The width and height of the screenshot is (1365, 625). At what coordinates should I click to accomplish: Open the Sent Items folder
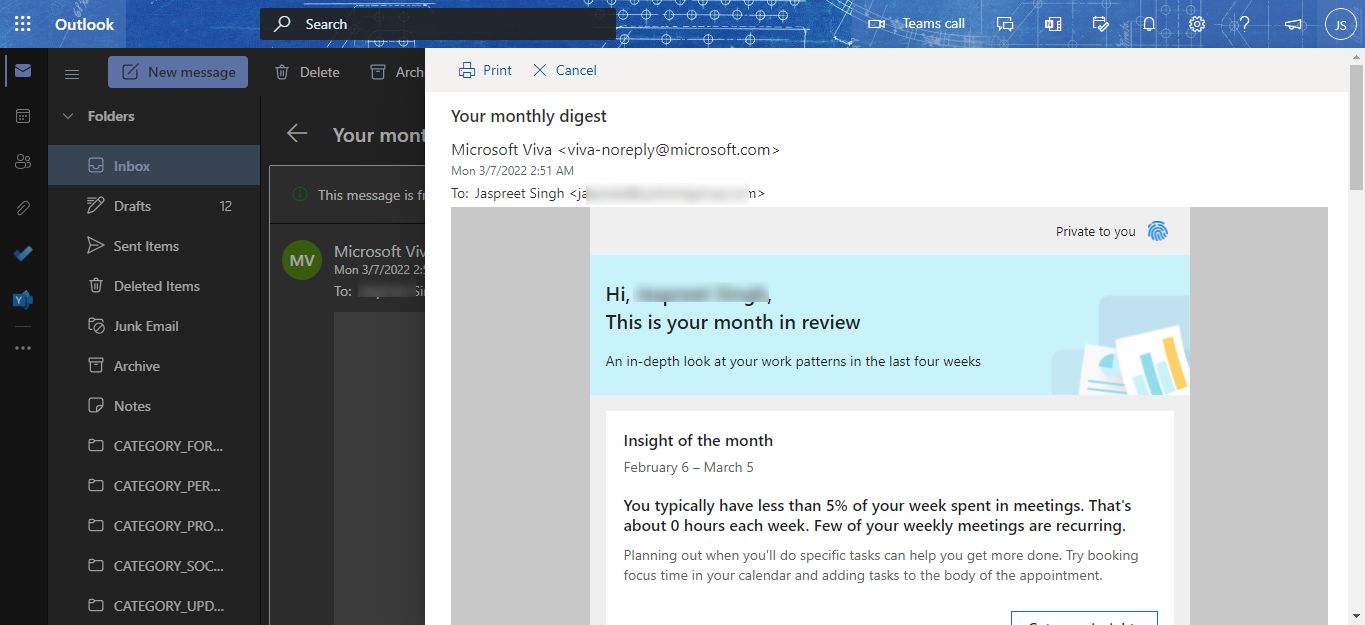tap(154, 246)
